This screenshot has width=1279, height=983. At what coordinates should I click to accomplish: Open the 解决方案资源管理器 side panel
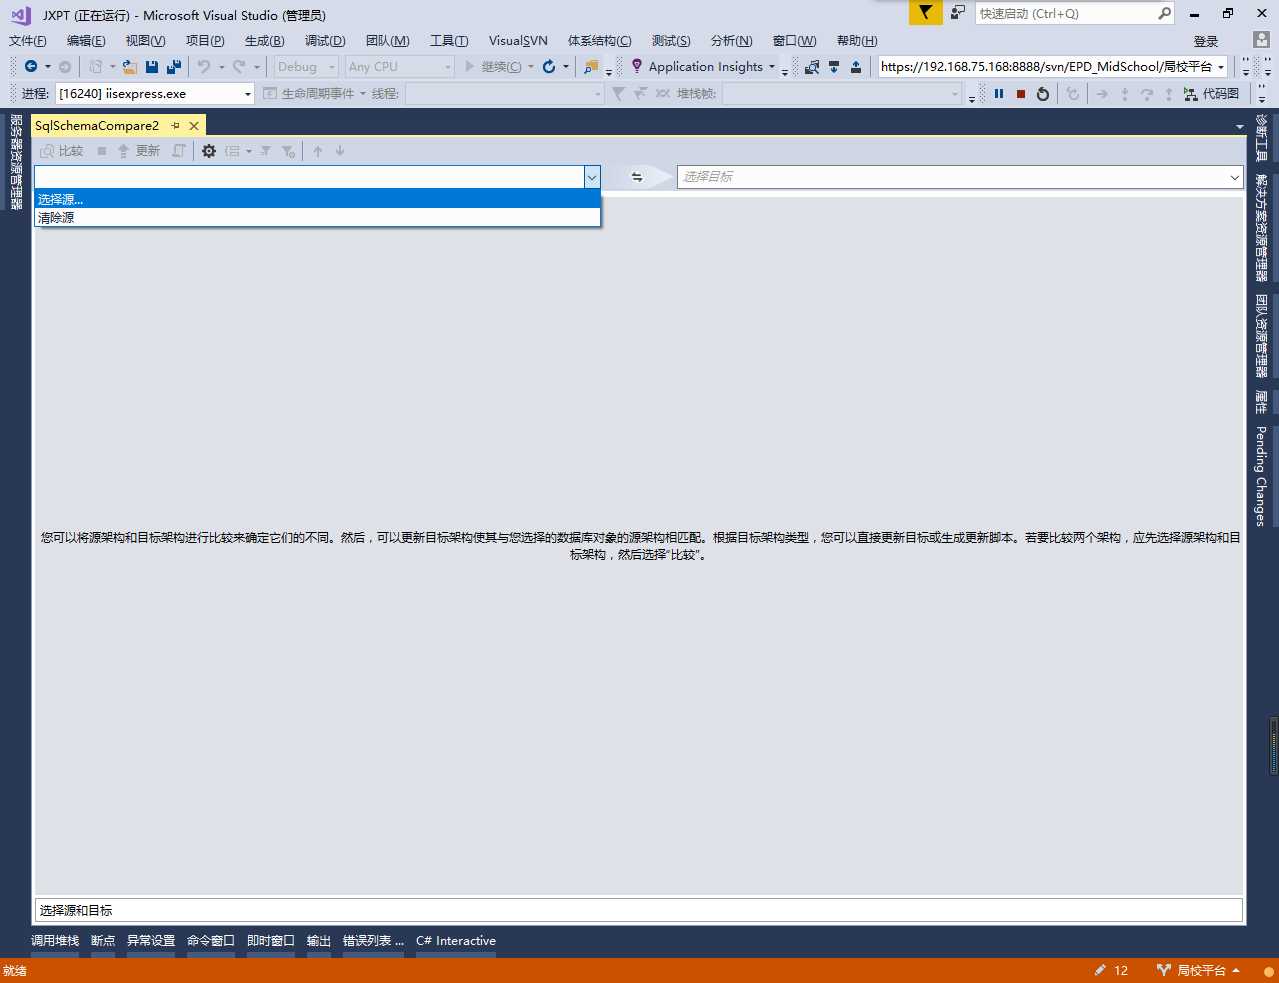1262,228
